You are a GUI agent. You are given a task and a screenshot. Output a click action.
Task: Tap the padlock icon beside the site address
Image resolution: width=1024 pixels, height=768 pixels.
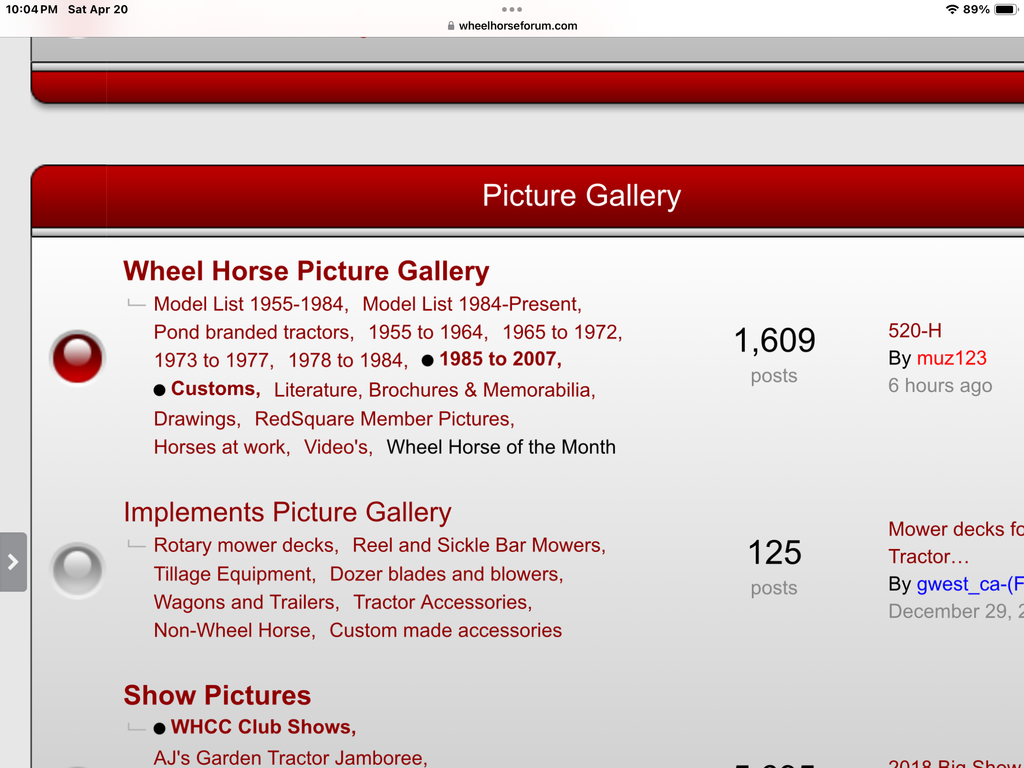[451, 26]
